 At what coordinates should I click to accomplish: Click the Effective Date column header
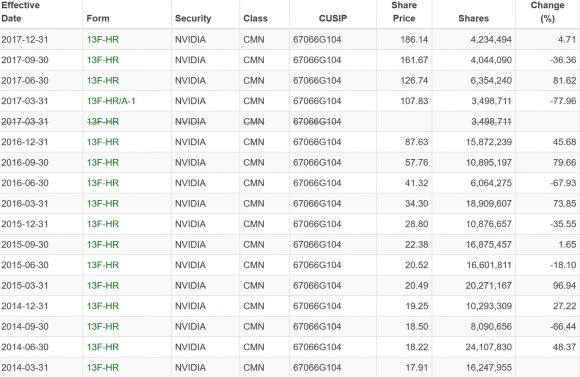coord(20,12)
